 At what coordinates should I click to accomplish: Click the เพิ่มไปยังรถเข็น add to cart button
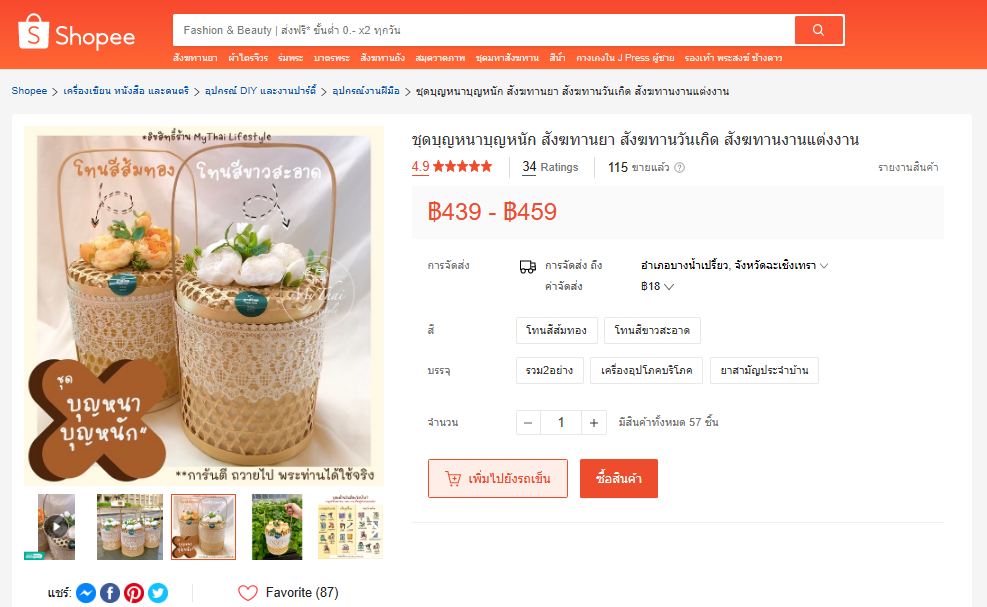pyautogui.click(x=498, y=479)
